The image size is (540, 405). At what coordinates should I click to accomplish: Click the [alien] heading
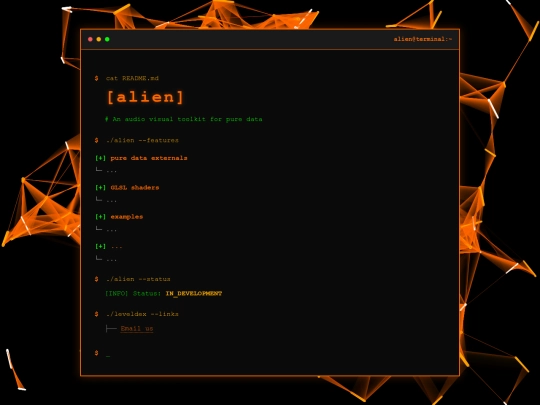[x=145, y=97]
